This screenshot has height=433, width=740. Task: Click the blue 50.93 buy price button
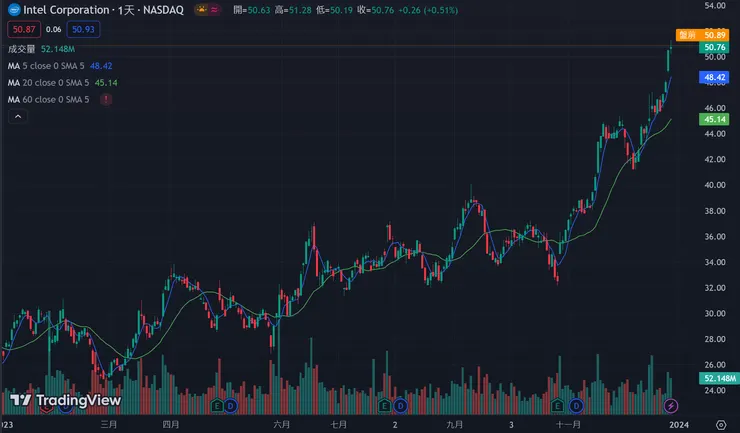[83, 29]
